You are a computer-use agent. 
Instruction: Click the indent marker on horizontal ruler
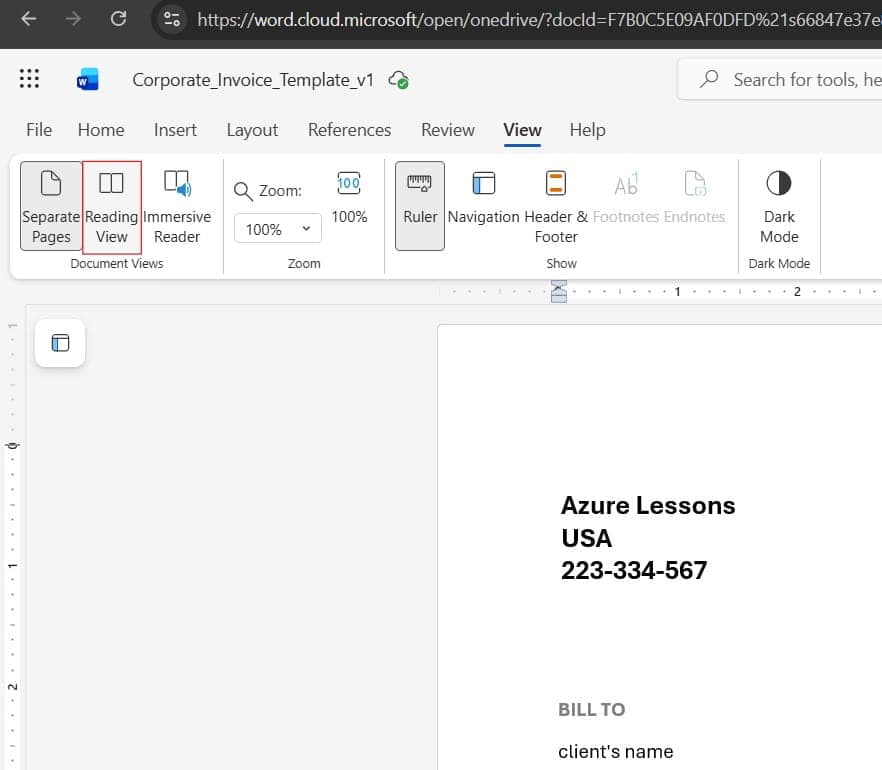[x=559, y=291]
